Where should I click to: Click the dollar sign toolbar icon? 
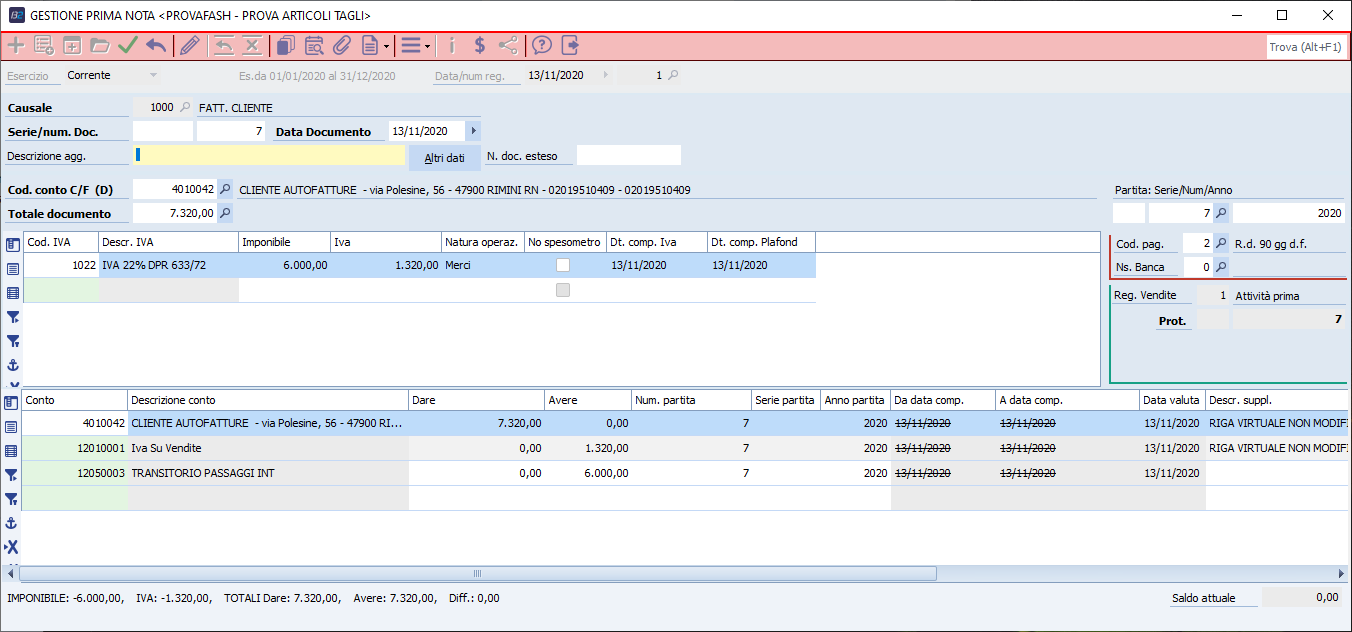pos(480,45)
